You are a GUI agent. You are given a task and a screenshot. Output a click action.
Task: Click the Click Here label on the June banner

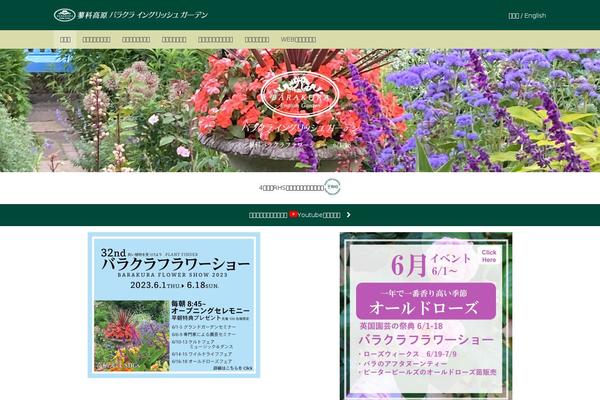coord(489,256)
